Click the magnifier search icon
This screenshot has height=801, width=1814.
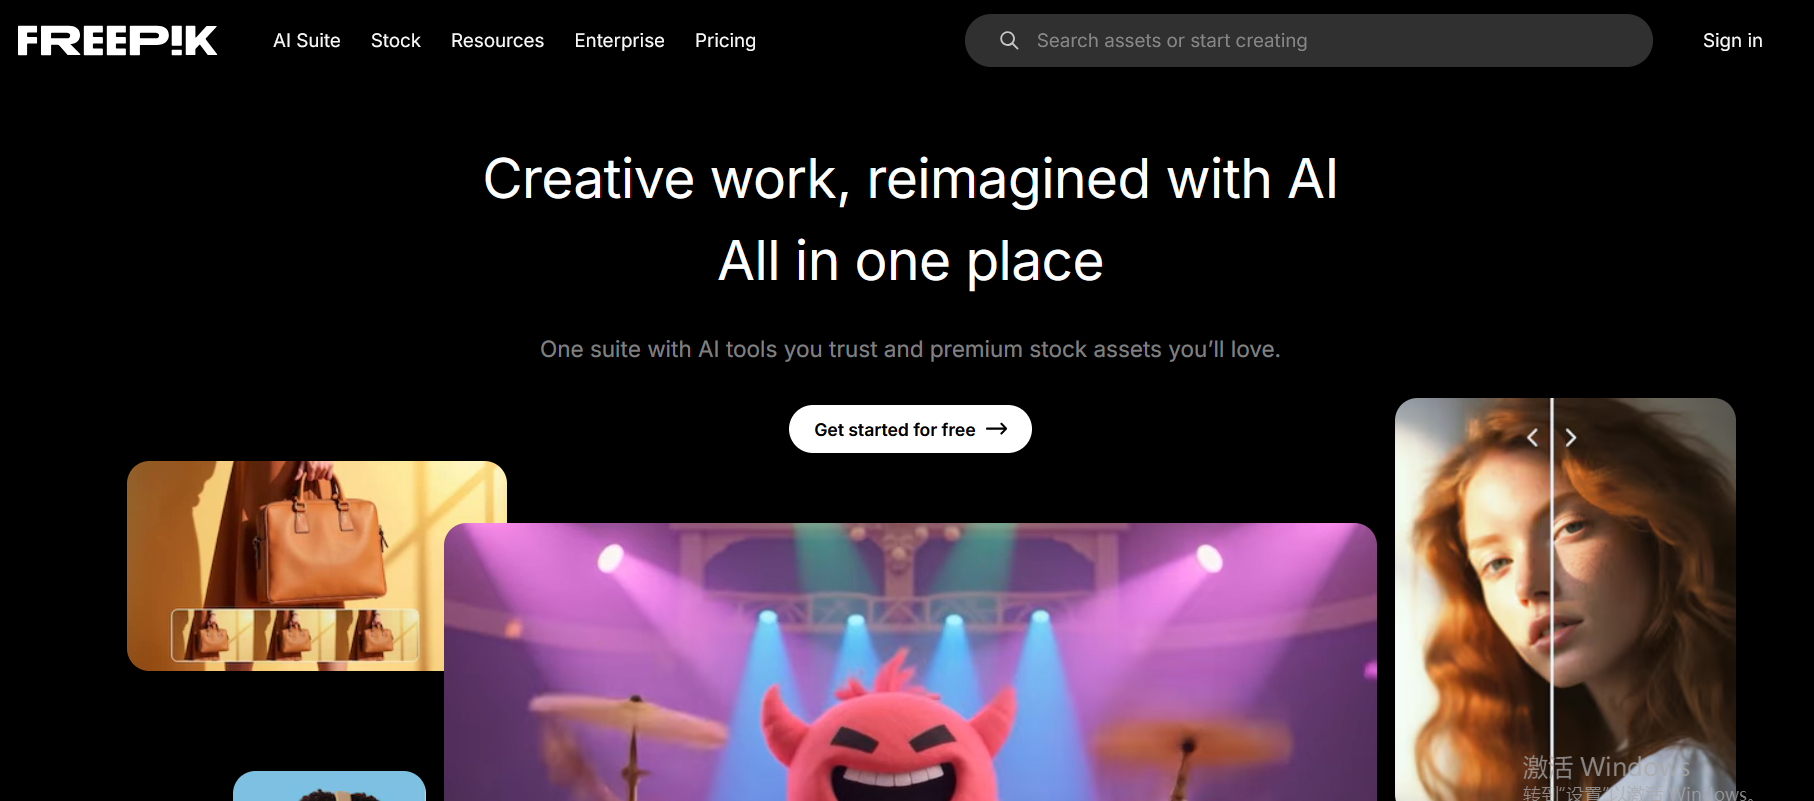(1009, 40)
